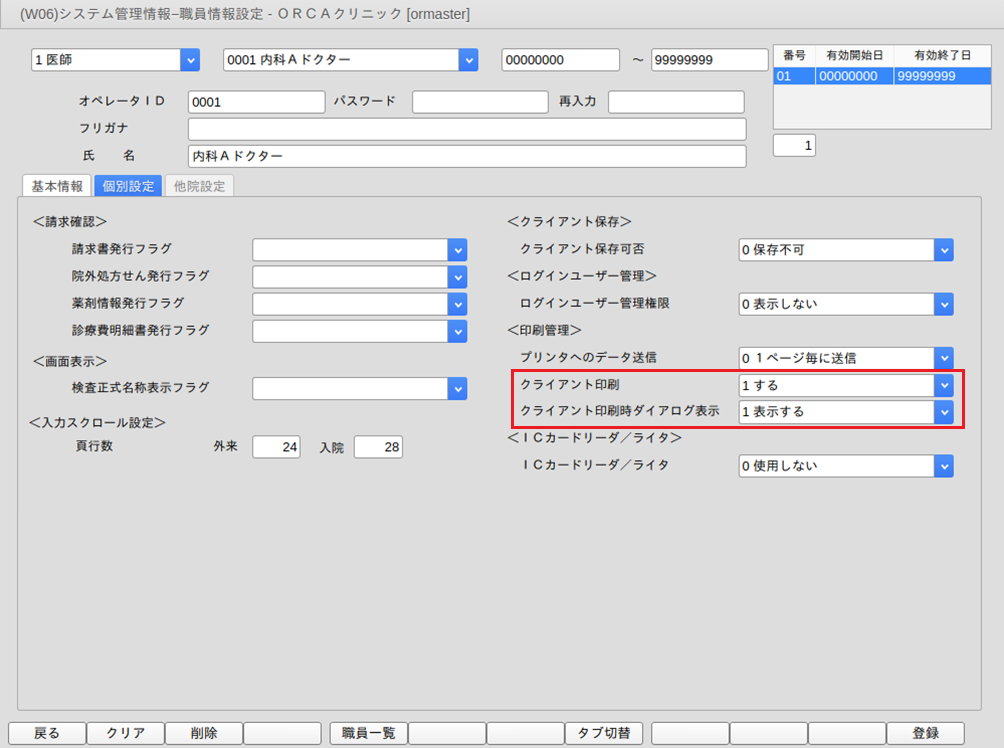Expand the 院外処方せん発行フラグ dropdown

(x=457, y=277)
